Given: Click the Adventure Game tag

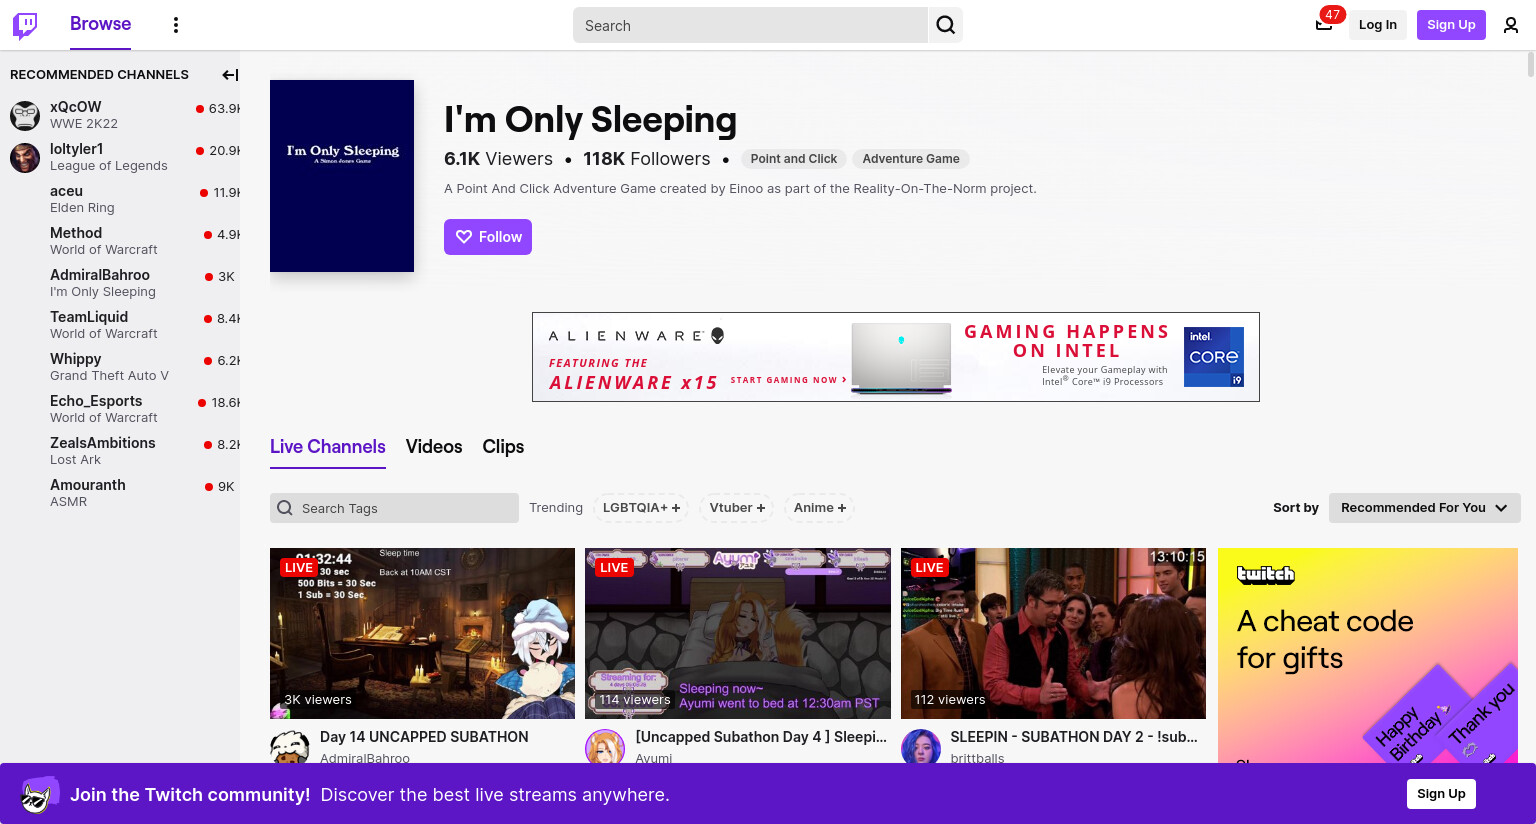Looking at the screenshot, I should click(911, 159).
